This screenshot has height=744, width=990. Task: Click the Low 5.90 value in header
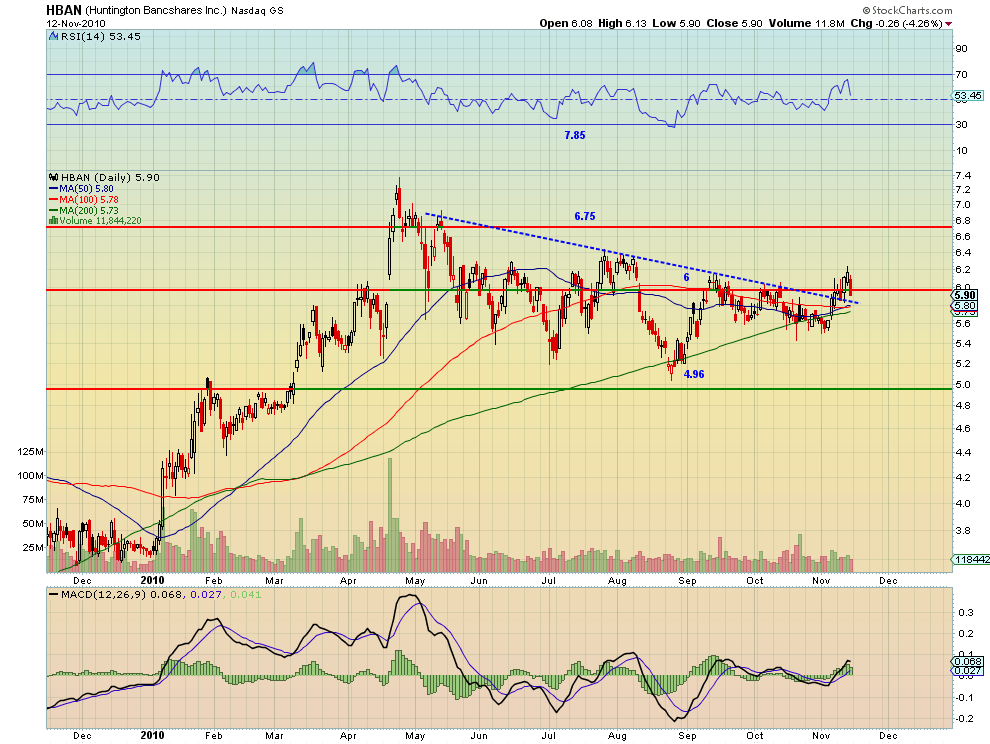[x=676, y=23]
